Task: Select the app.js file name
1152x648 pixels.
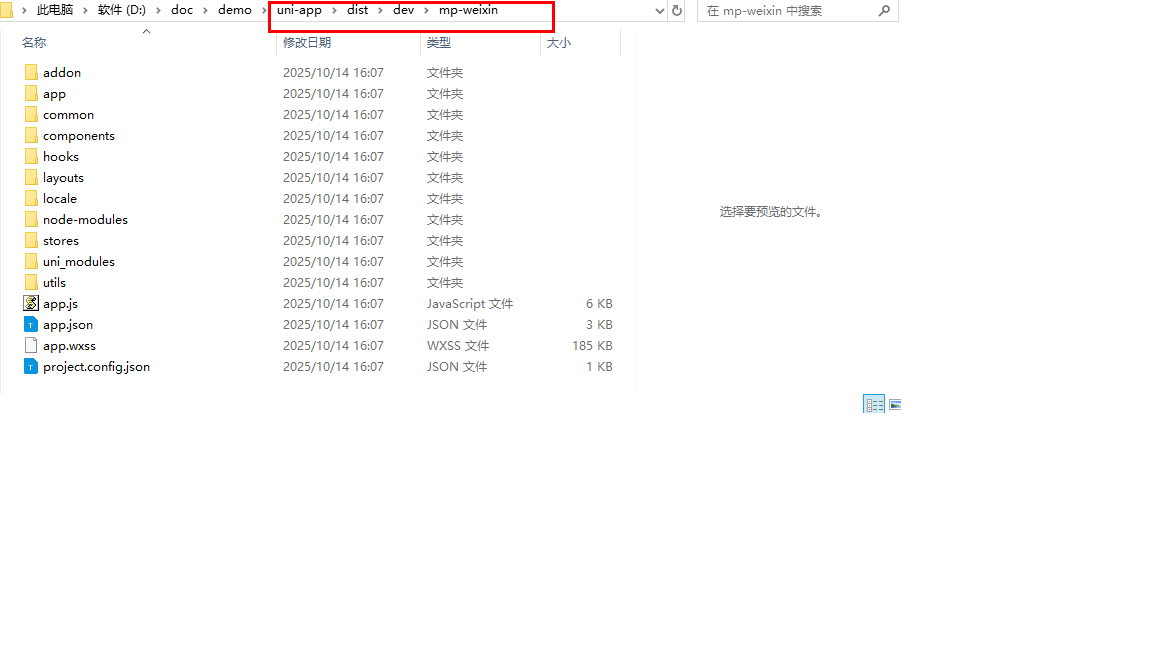Action: click(60, 303)
